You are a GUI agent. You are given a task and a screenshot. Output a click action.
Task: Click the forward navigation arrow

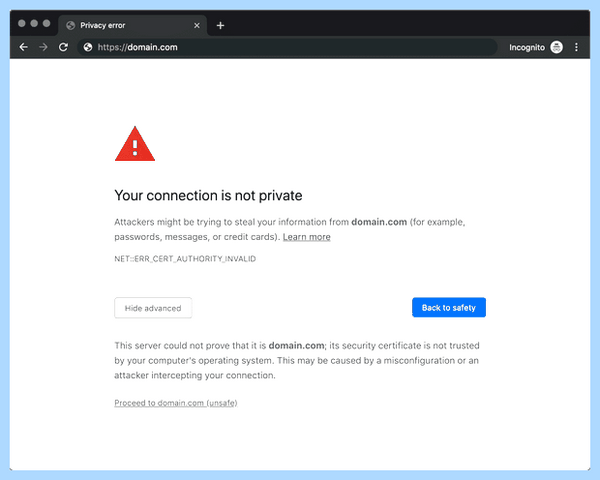[x=43, y=47]
